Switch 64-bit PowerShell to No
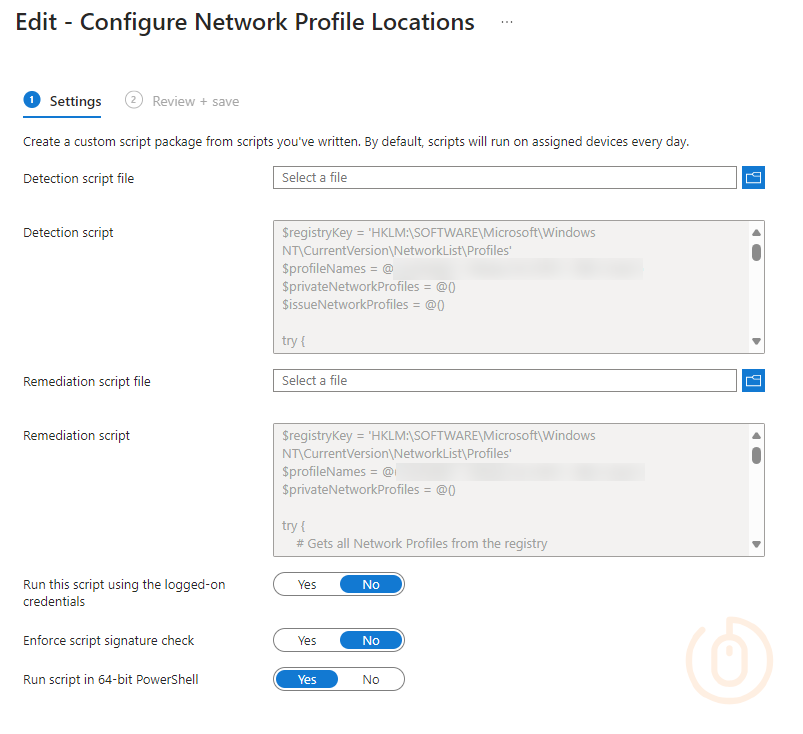The image size is (803, 734). (371, 680)
